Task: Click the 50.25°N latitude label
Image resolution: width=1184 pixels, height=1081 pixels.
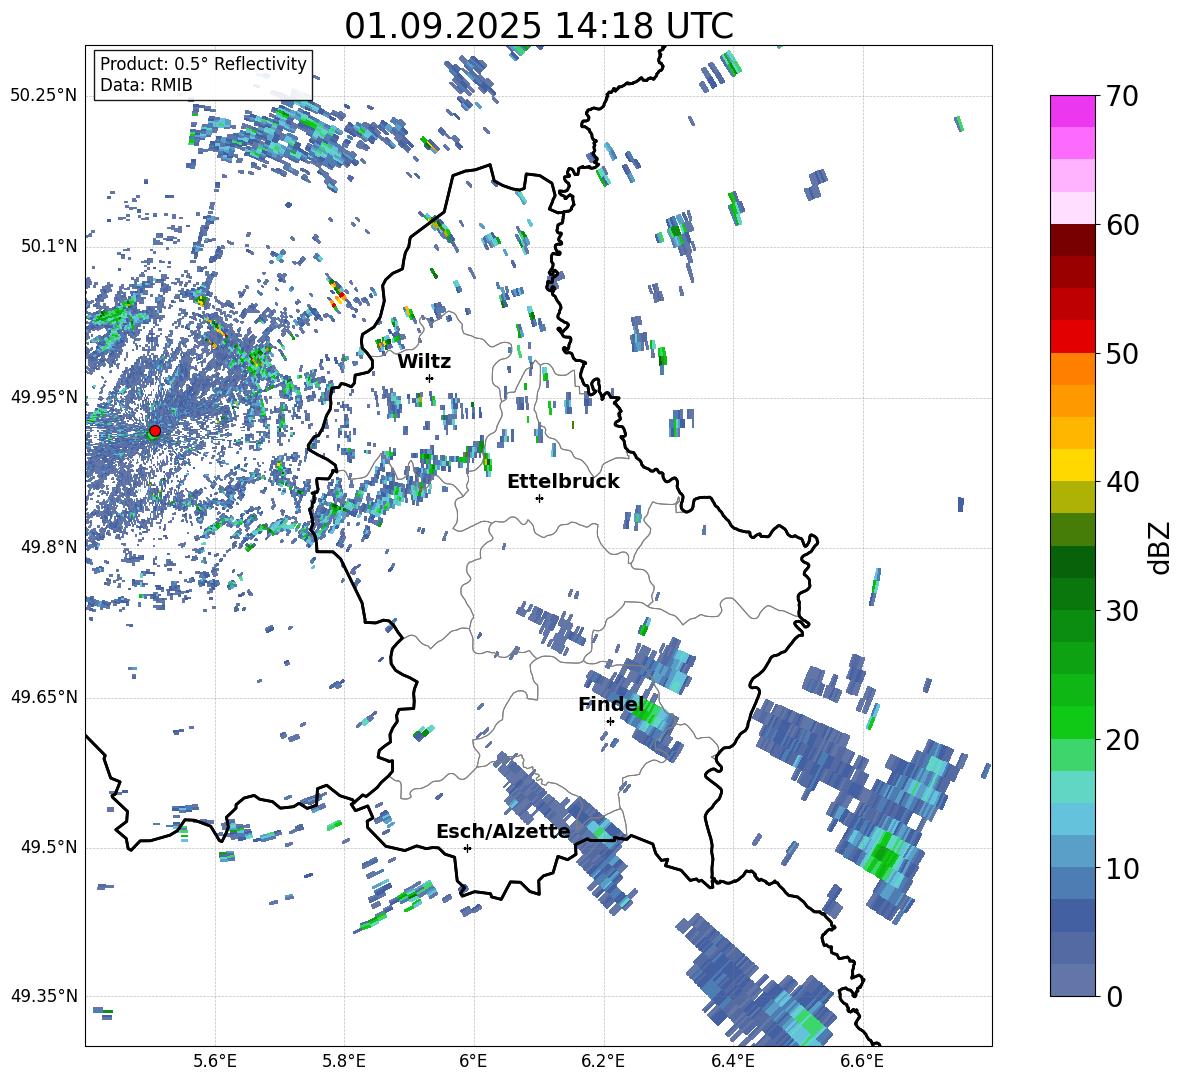Action: (x=44, y=96)
